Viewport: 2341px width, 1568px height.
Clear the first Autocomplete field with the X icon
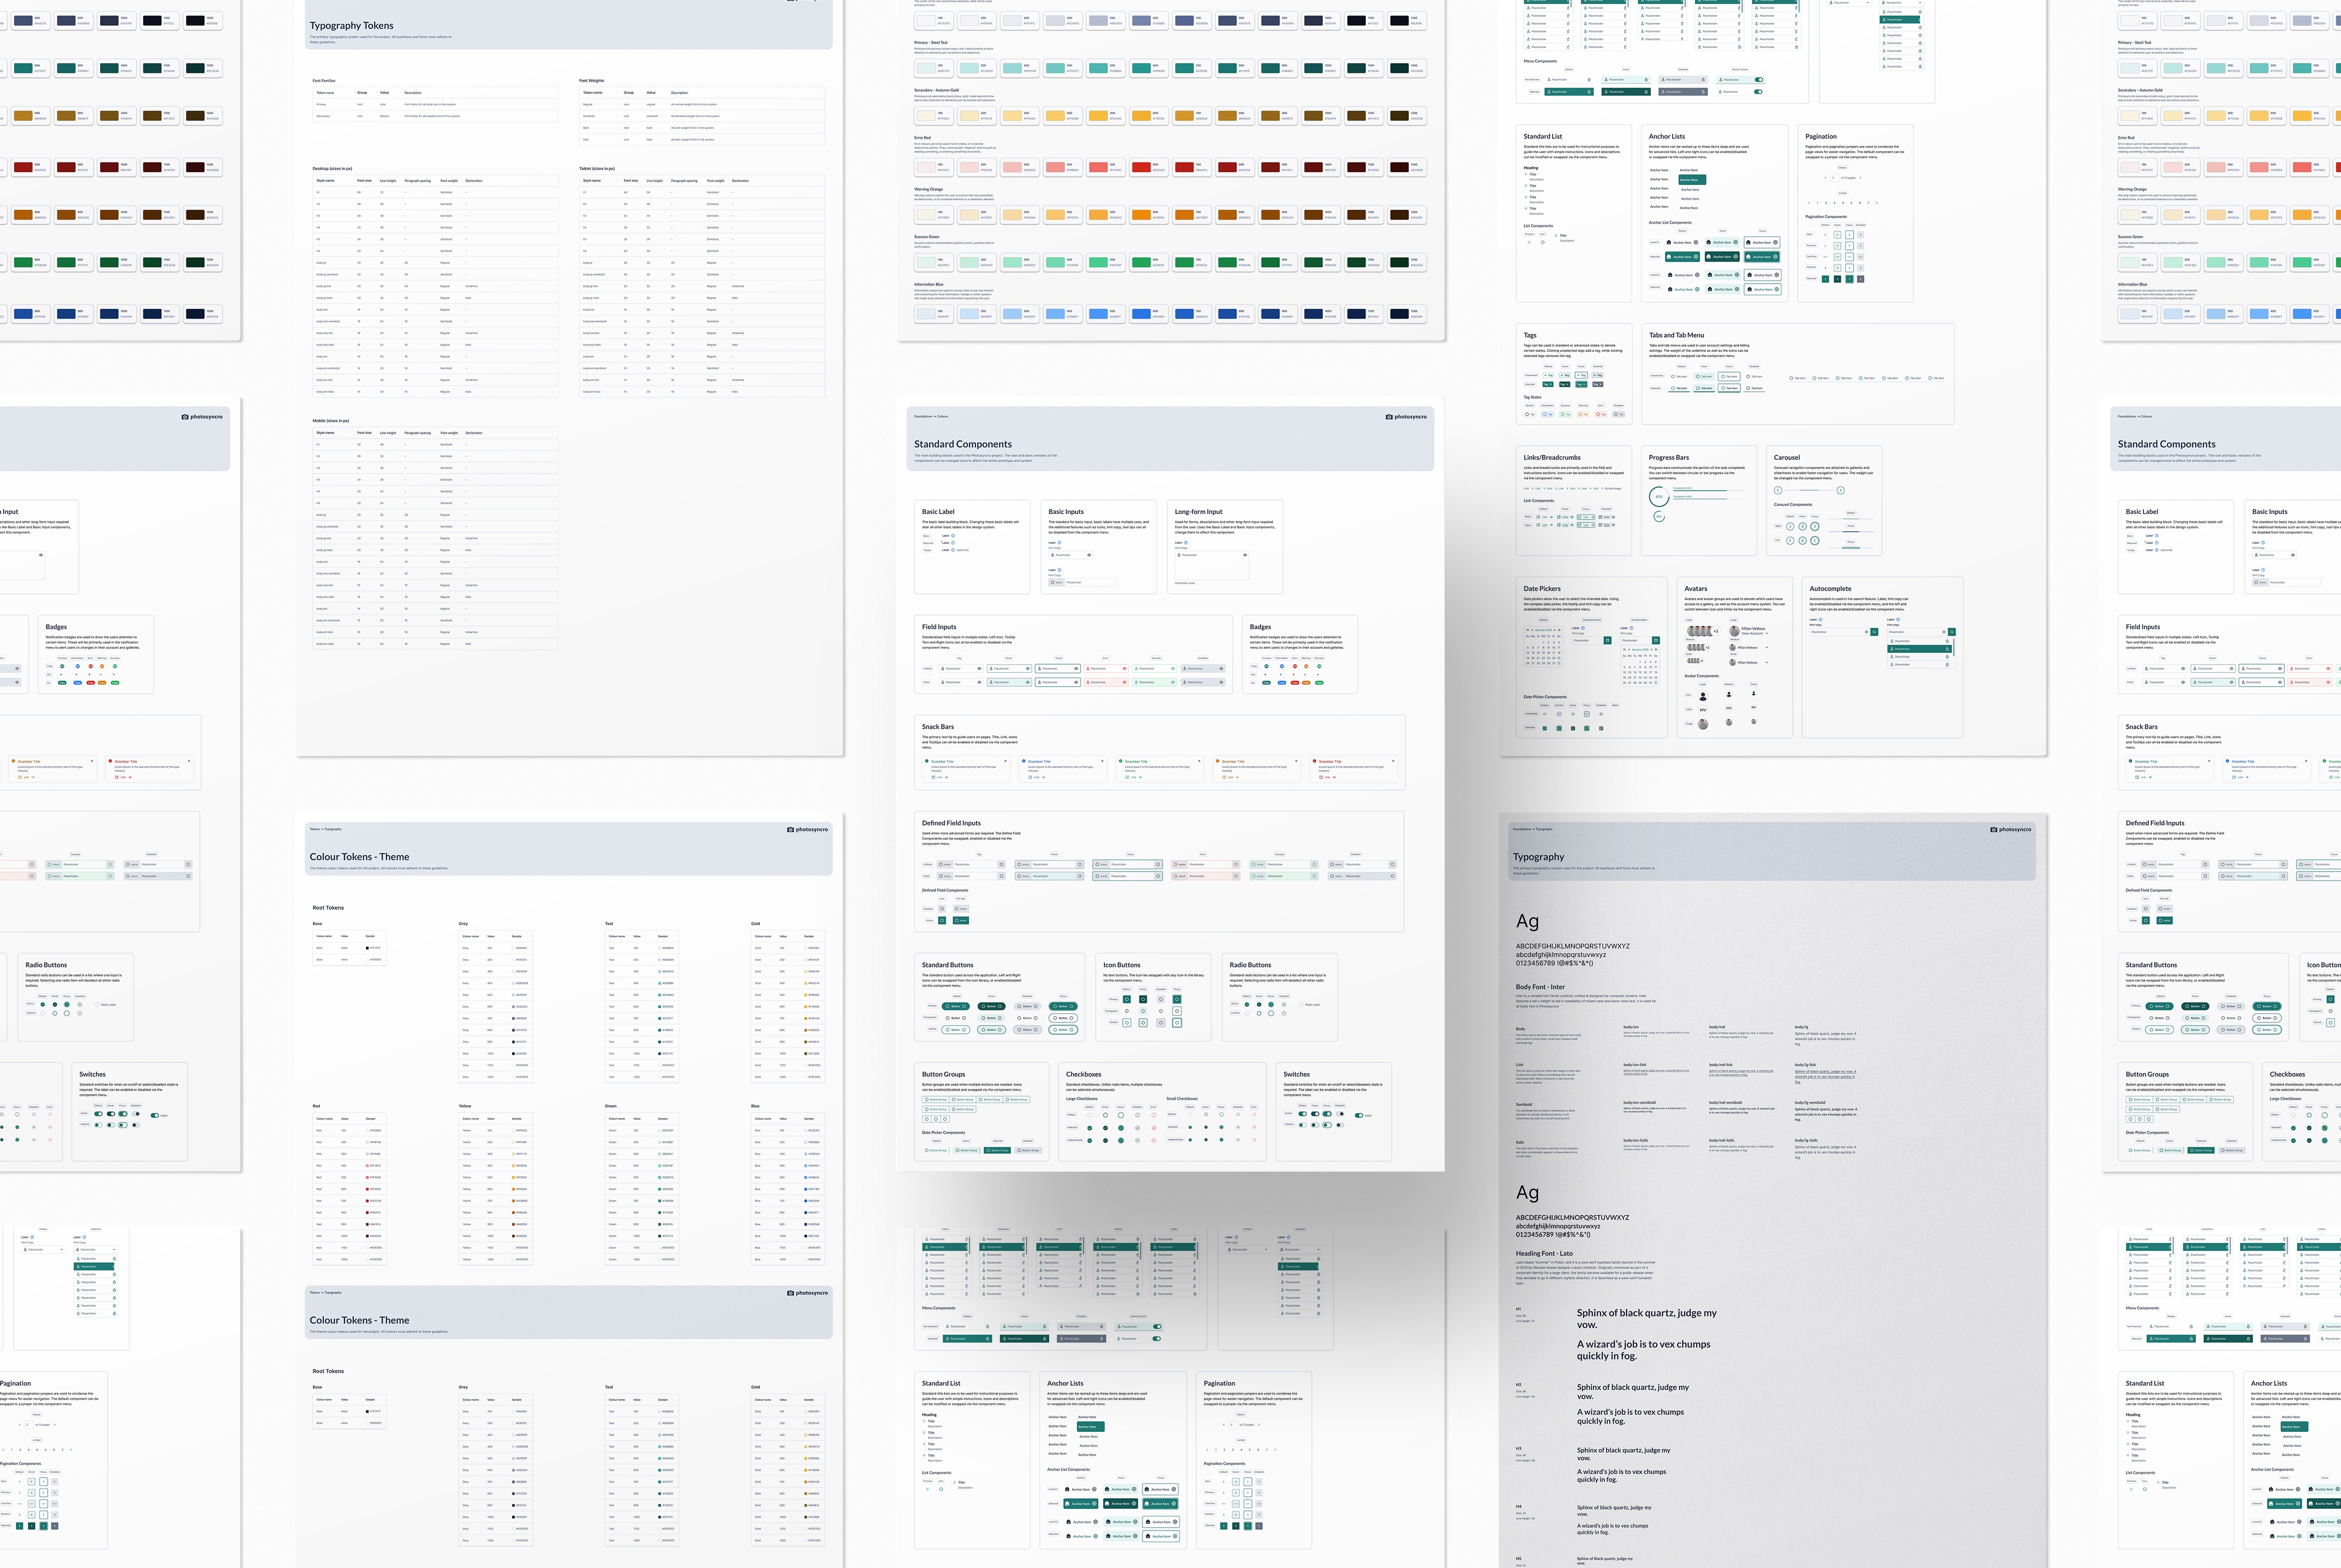tap(1866, 632)
